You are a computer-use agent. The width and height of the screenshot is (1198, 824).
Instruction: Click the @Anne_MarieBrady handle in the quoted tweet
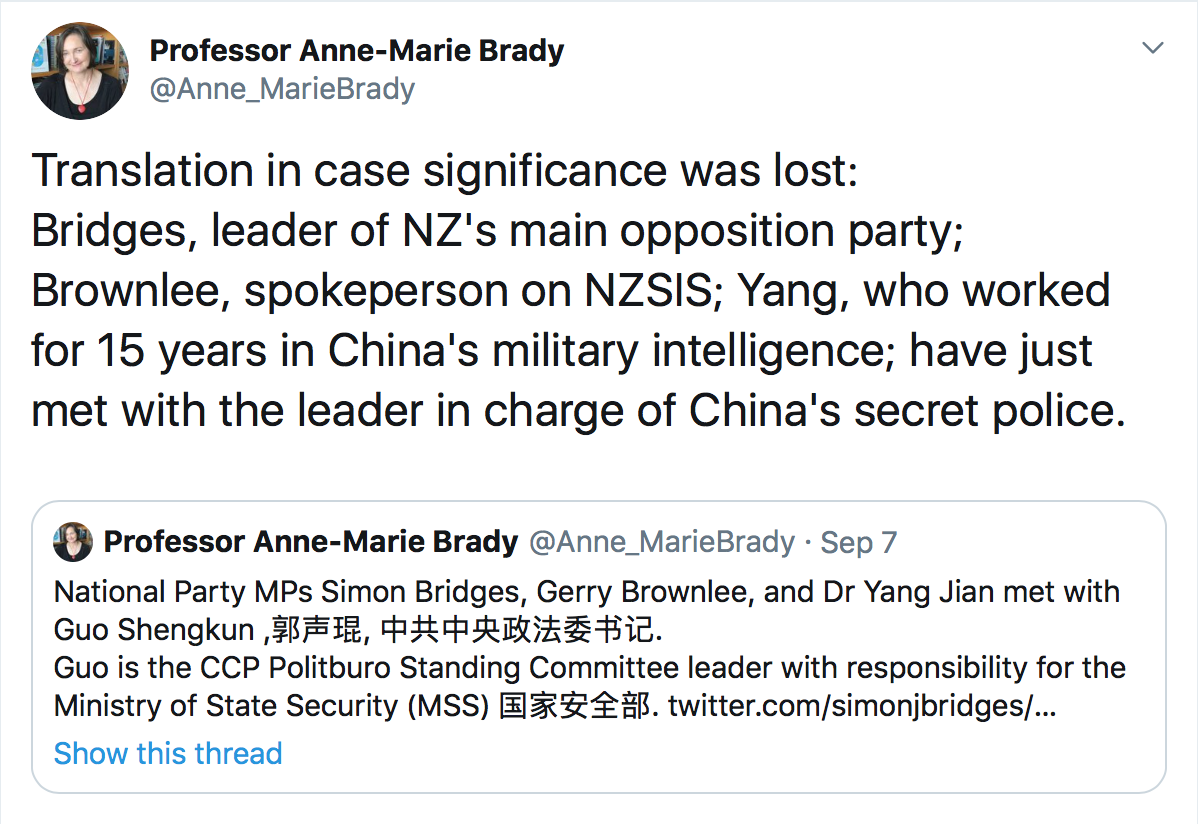click(x=661, y=542)
